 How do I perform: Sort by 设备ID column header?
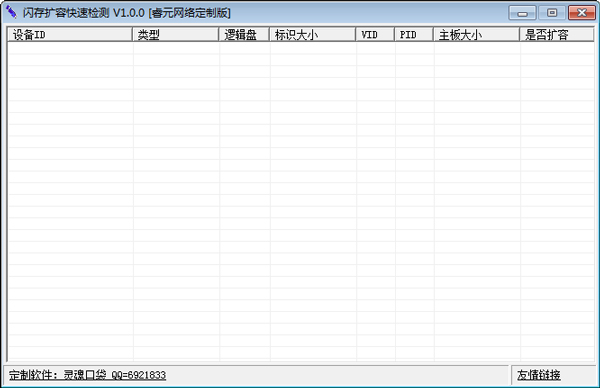click(70, 35)
